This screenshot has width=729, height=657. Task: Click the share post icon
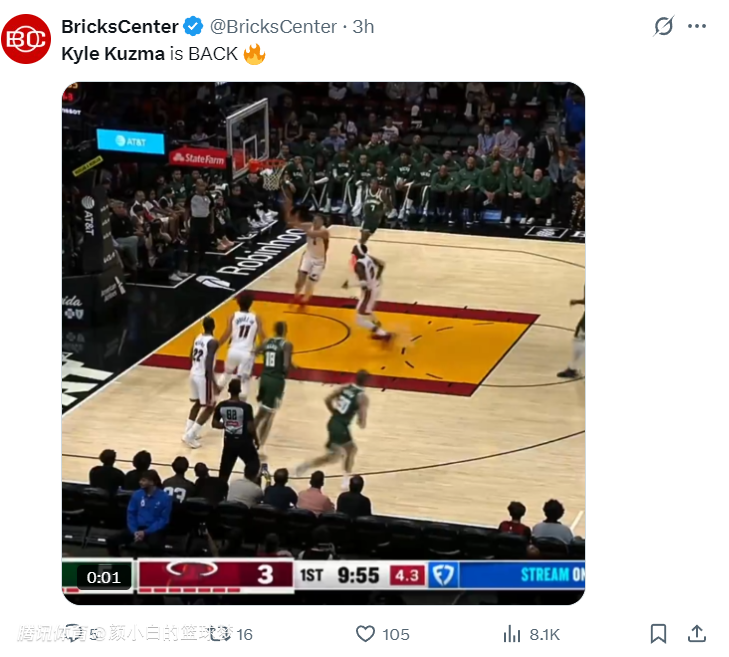click(697, 634)
